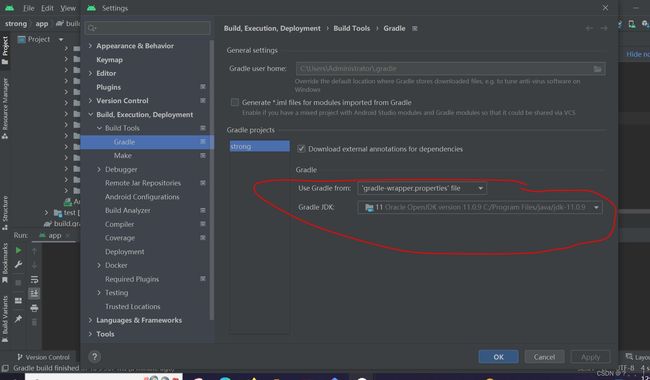
Task: Click project-level marker icon on Plugins row
Action: pyautogui.click(x=203, y=87)
